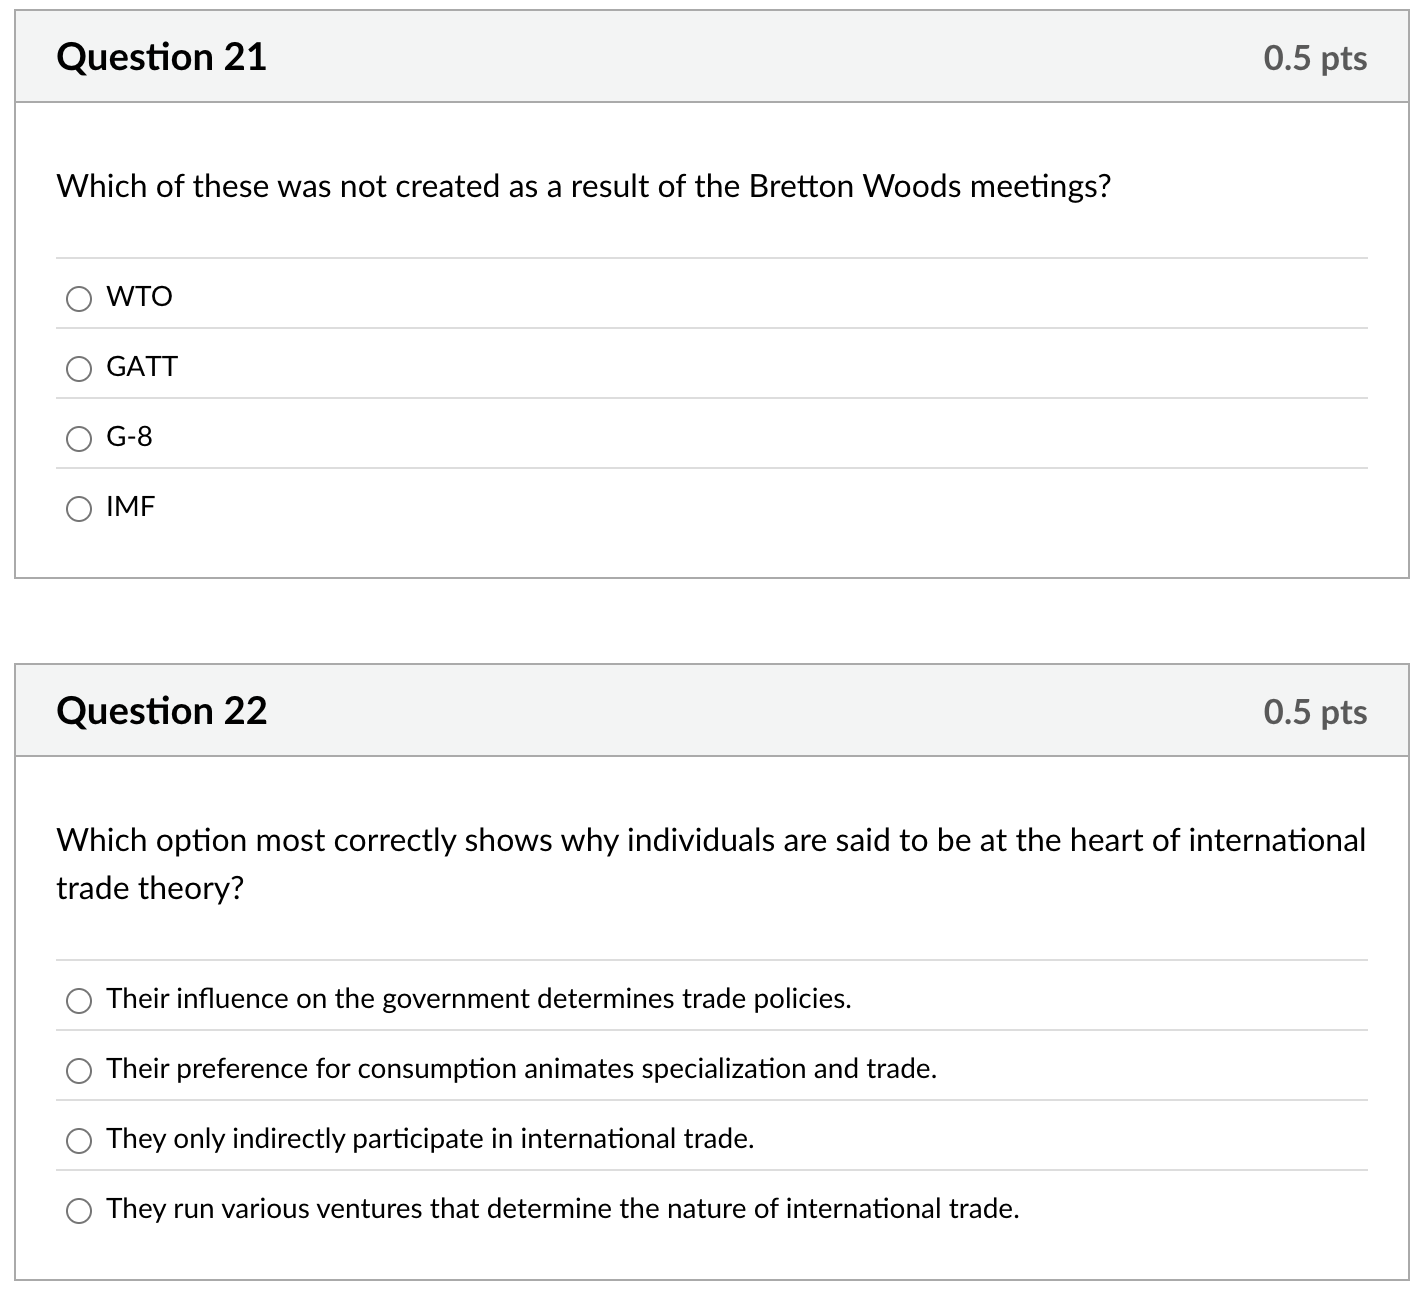This screenshot has height=1296, width=1420.
Task: Select the GATT answer option
Action: (142, 366)
